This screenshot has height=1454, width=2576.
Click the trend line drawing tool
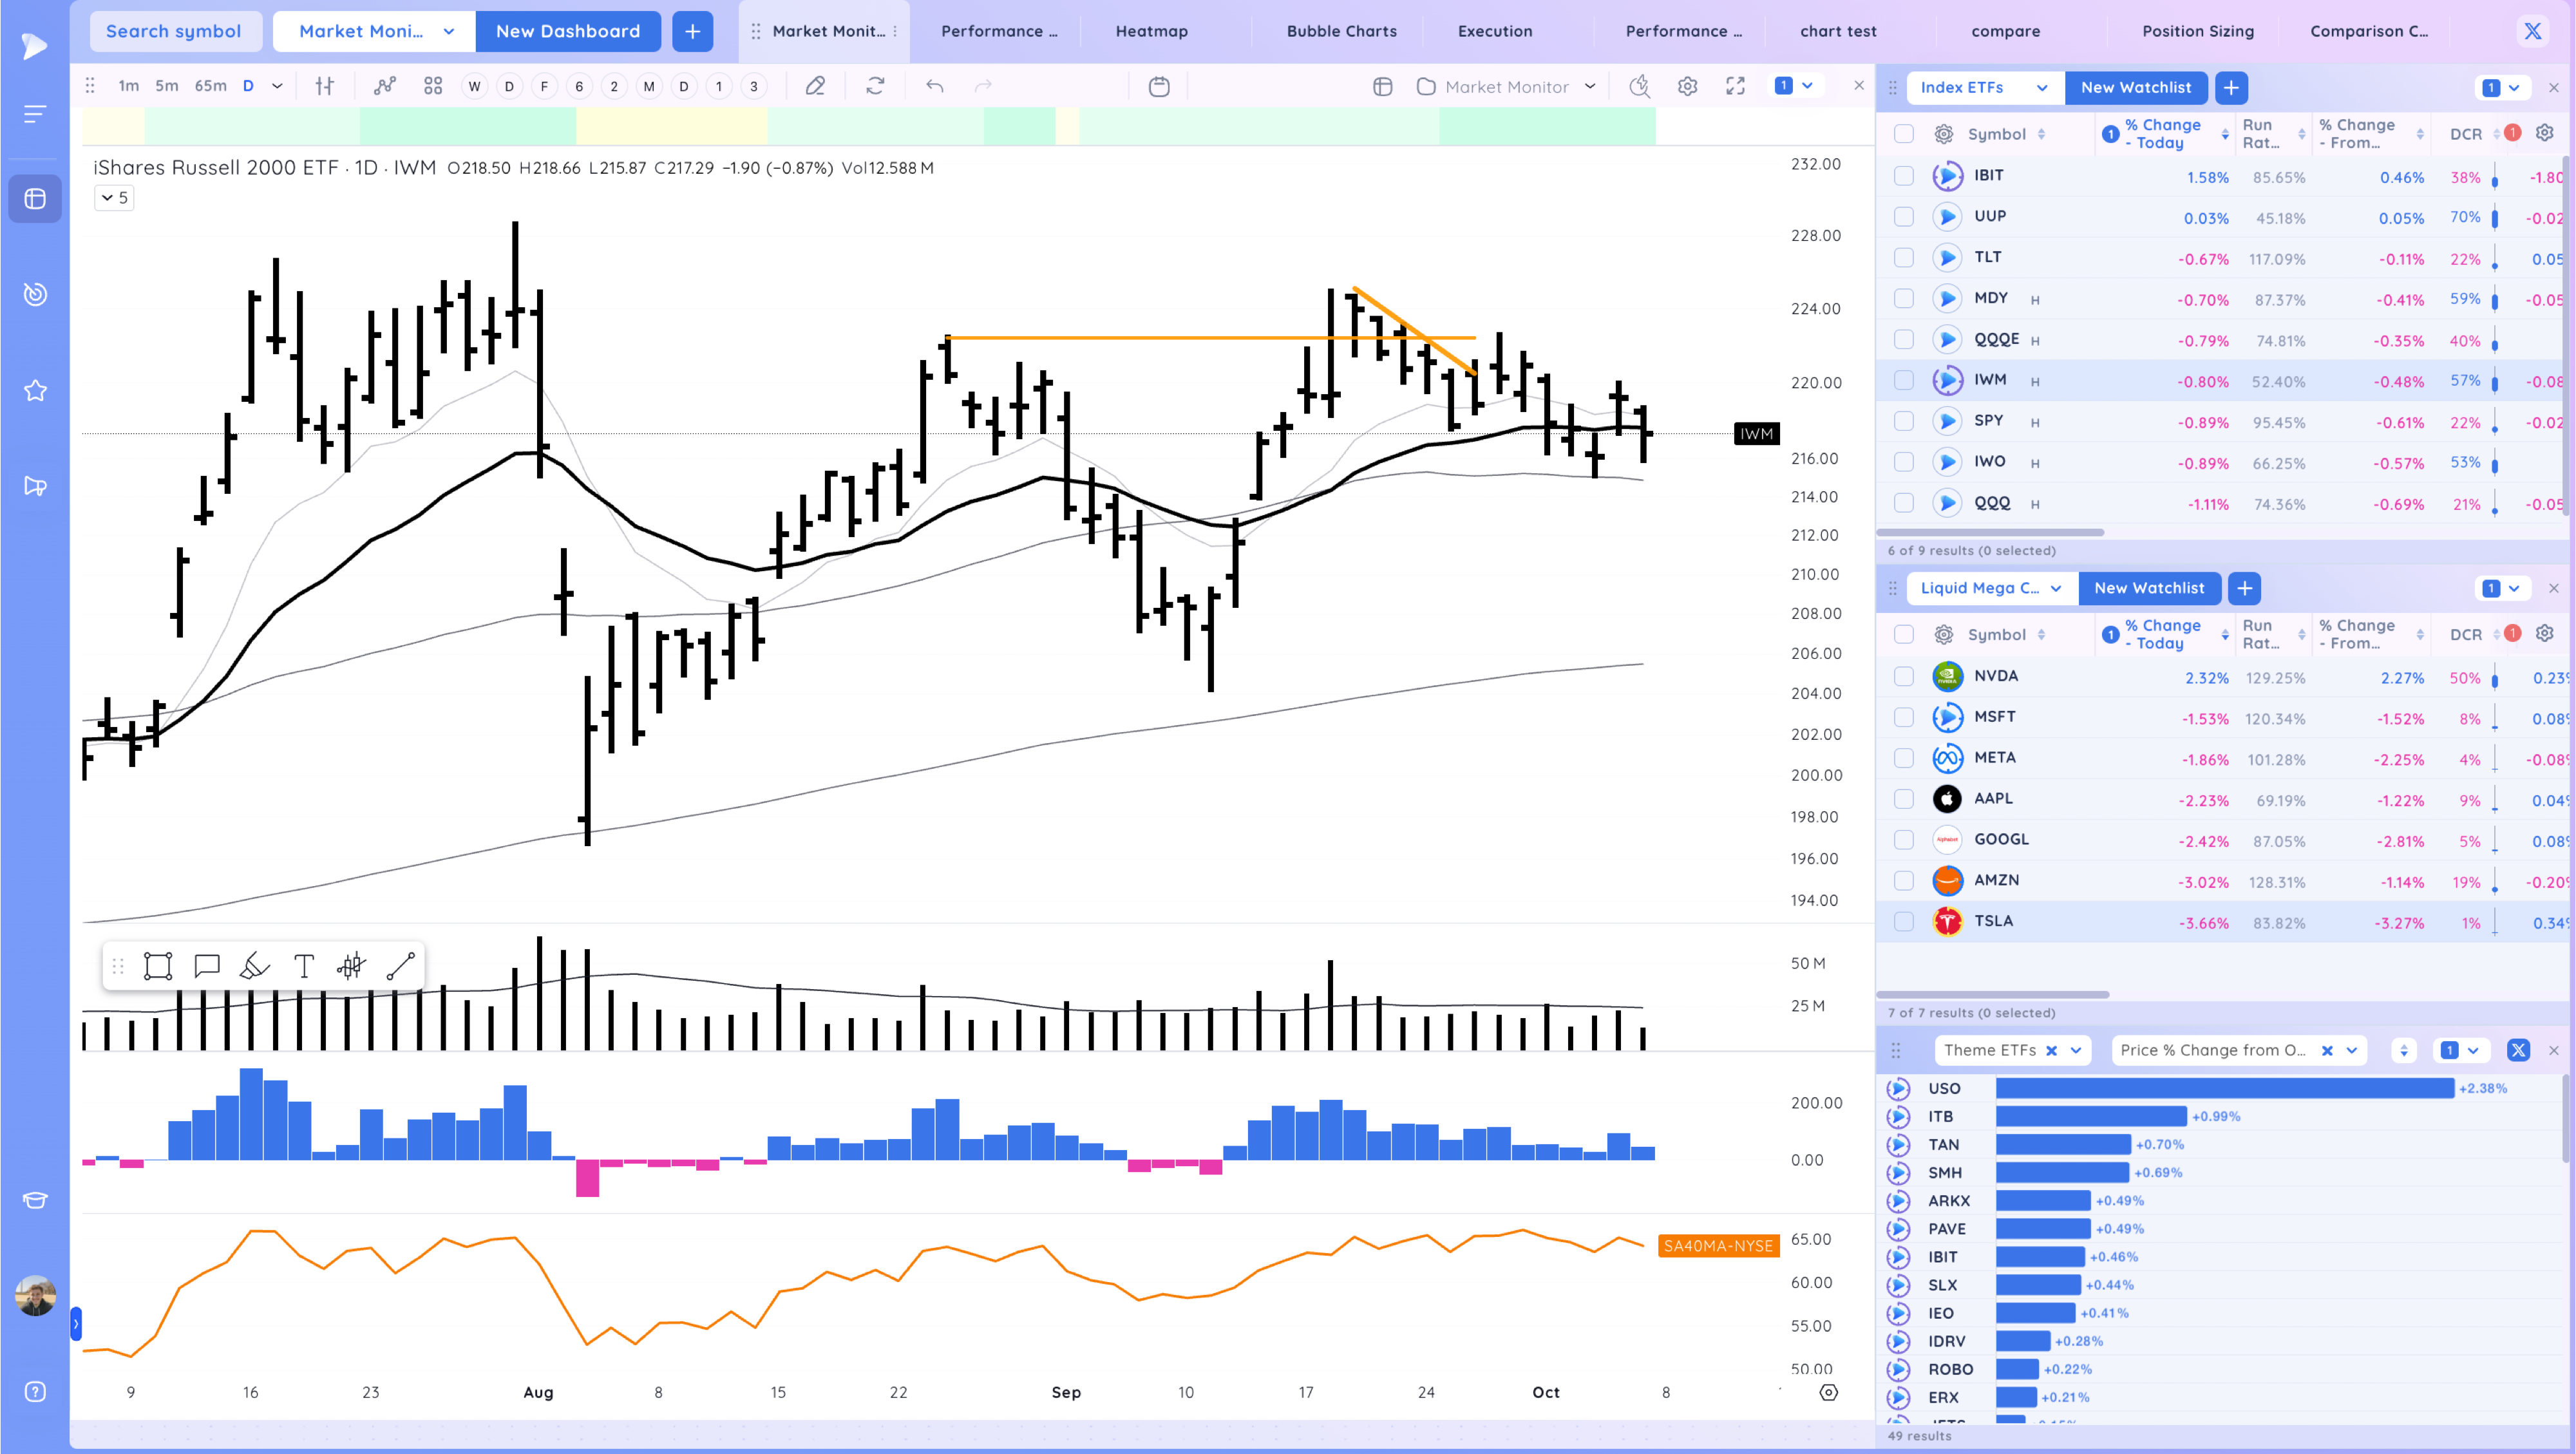(400, 966)
